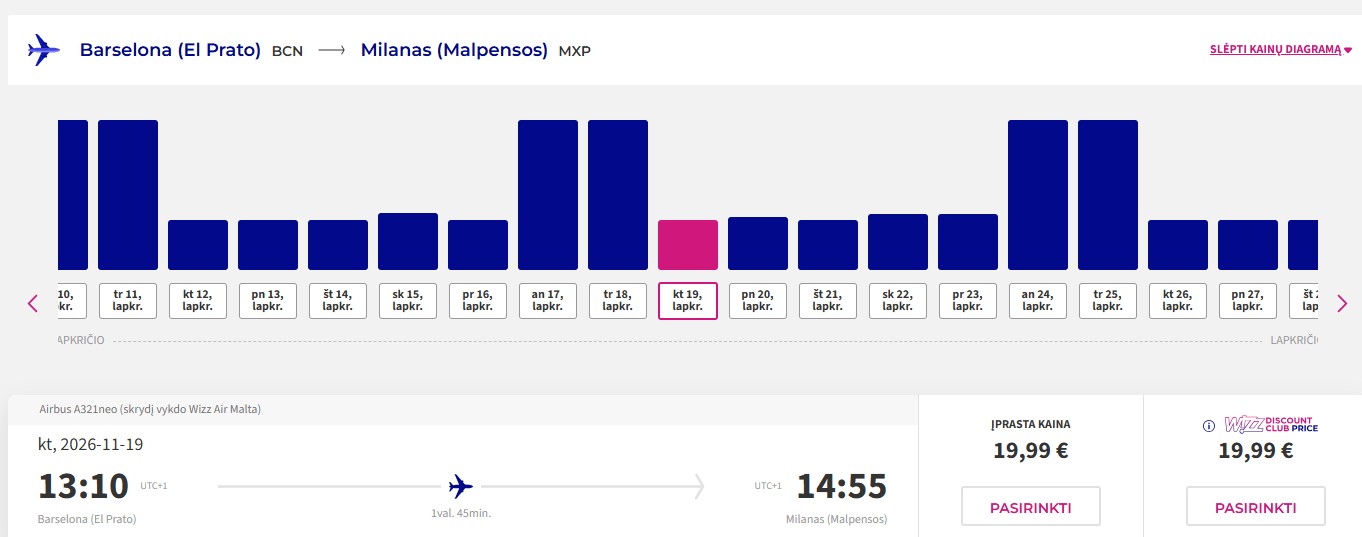Click the price bar above an 24
1362x537 pixels.
[1038, 195]
